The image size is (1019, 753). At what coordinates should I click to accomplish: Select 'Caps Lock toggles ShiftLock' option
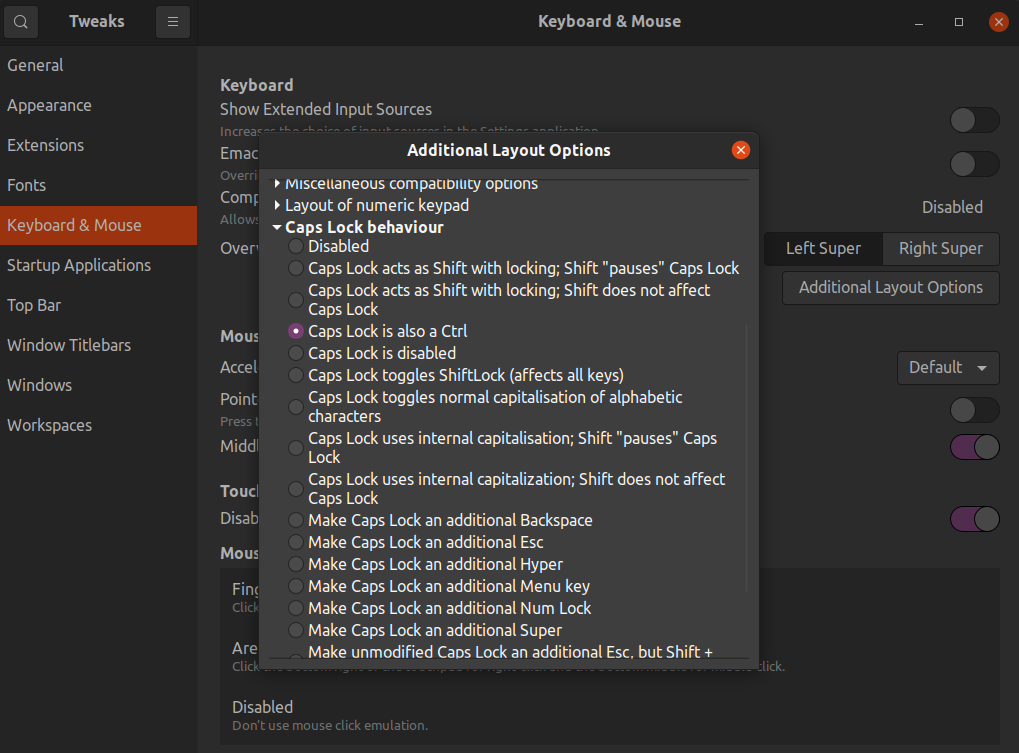[296, 375]
